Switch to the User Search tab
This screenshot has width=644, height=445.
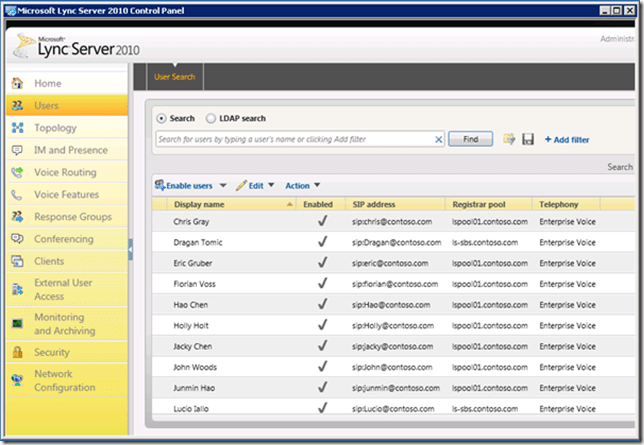click(175, 77)
